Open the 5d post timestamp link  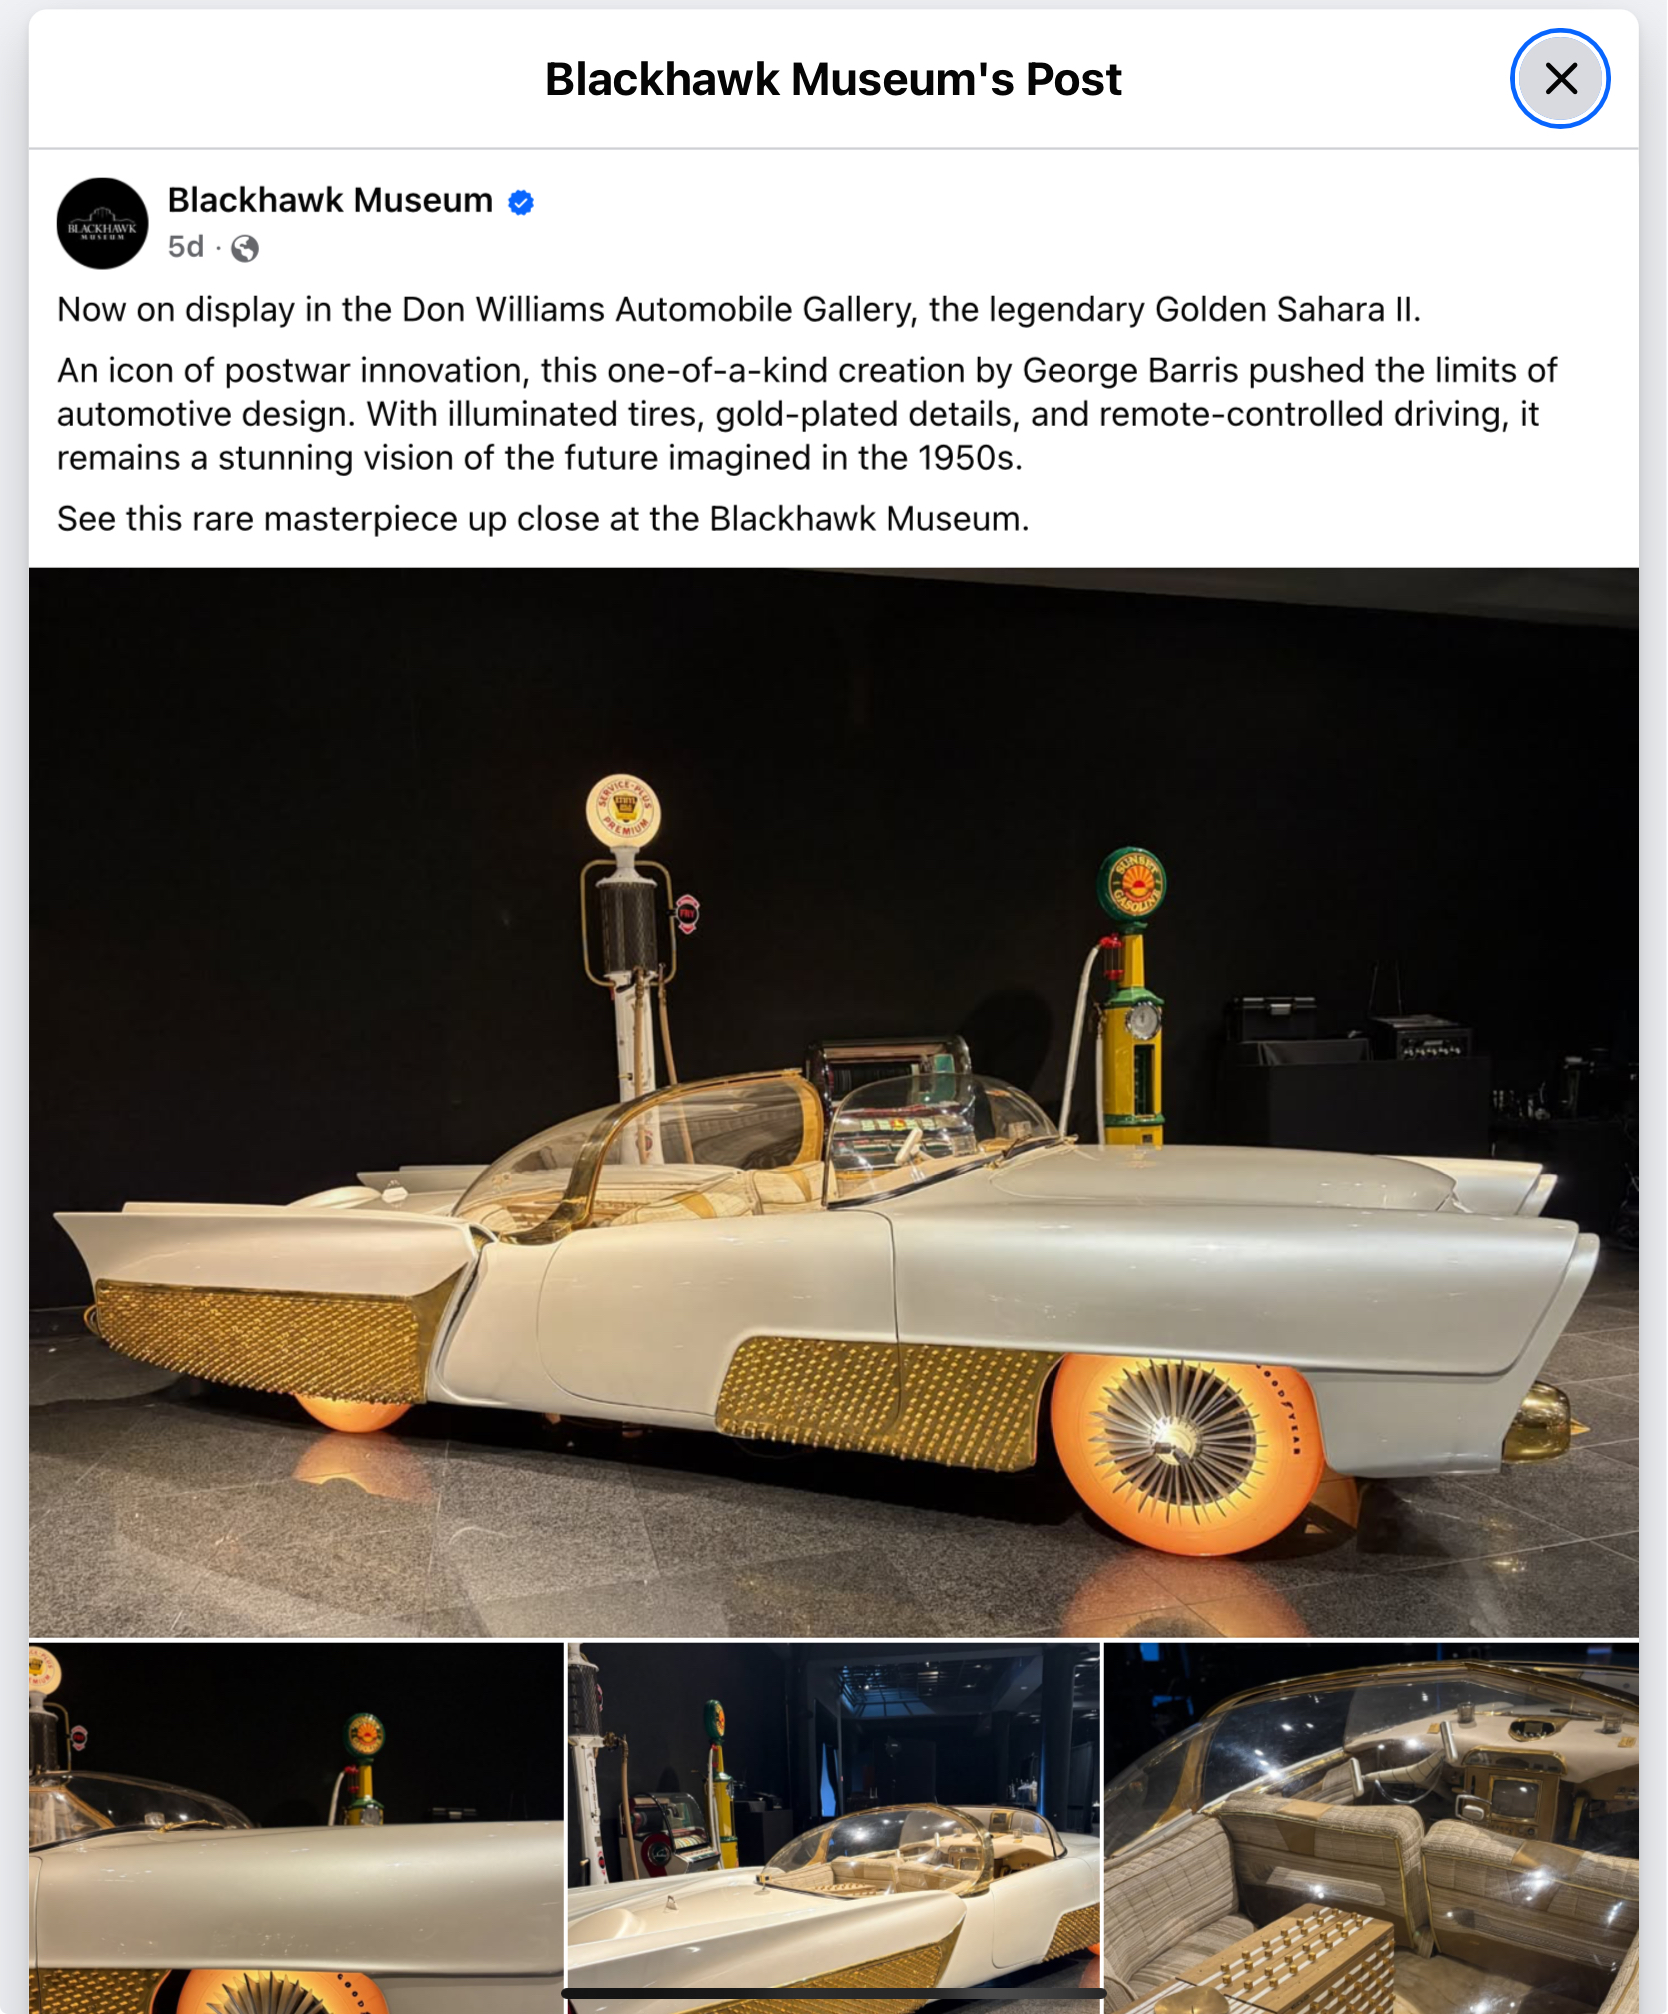(x=186, y=247)
